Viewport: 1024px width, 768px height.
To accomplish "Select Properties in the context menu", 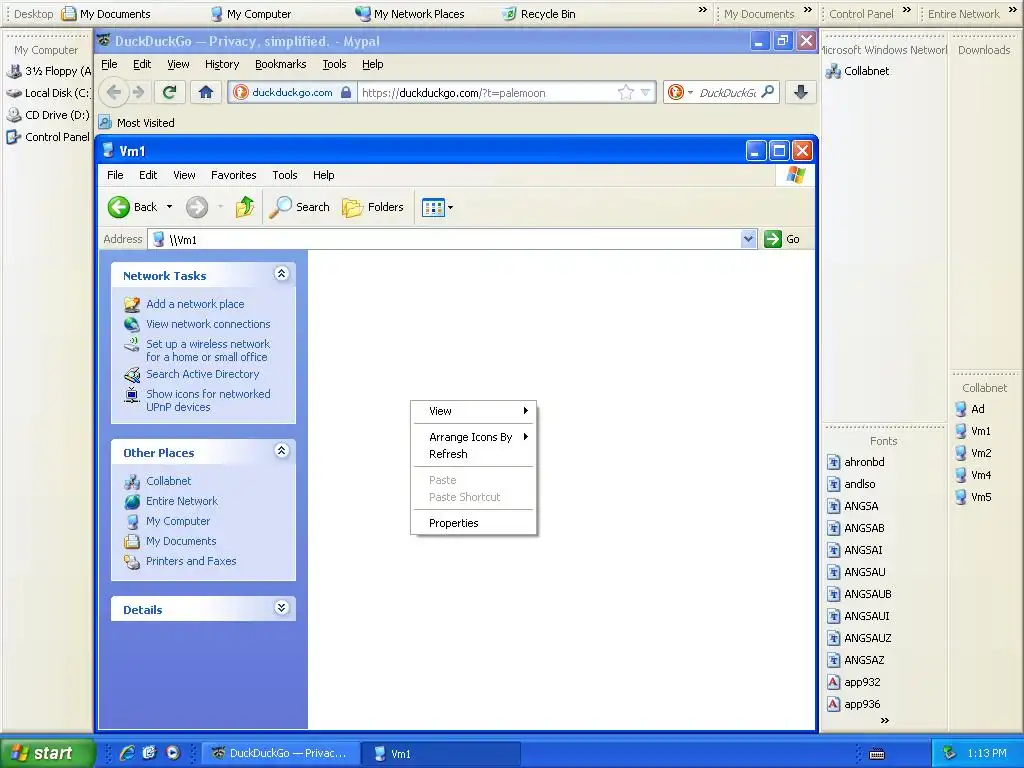I will (473, 523).
